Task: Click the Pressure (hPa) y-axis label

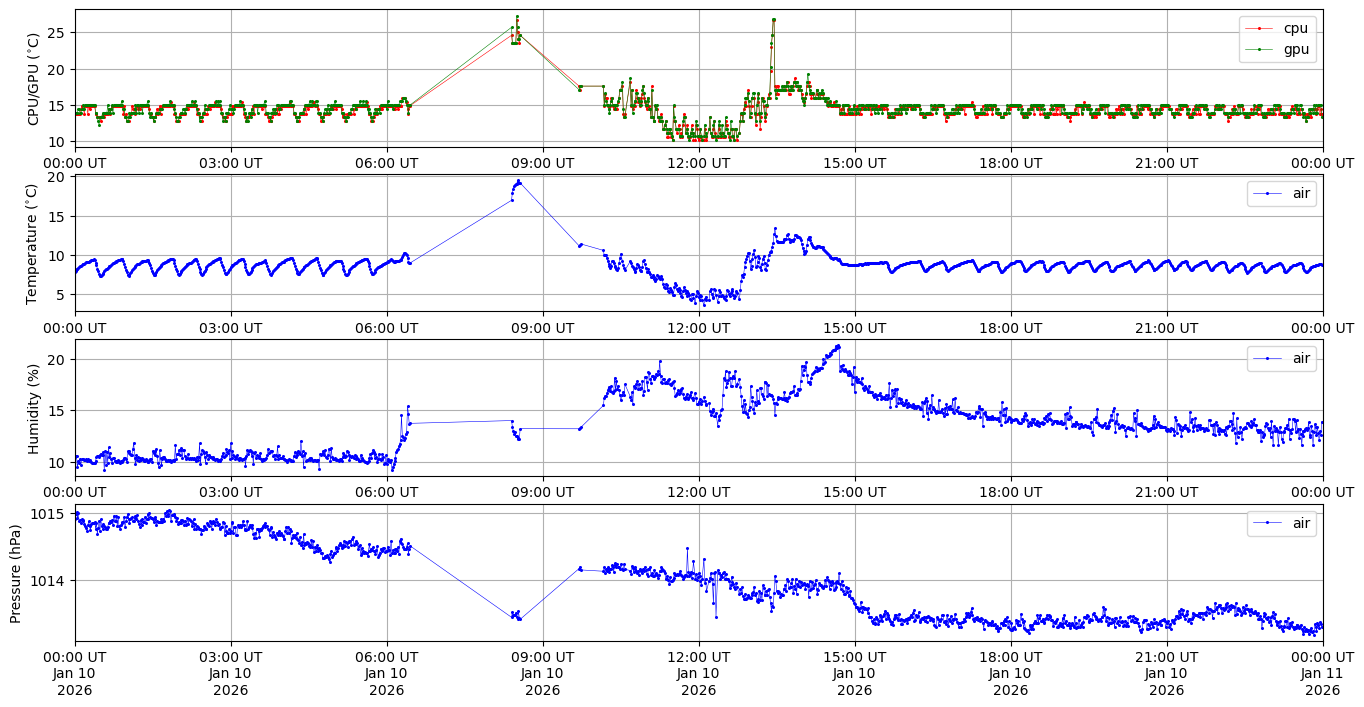Action: tap(16, 573)
